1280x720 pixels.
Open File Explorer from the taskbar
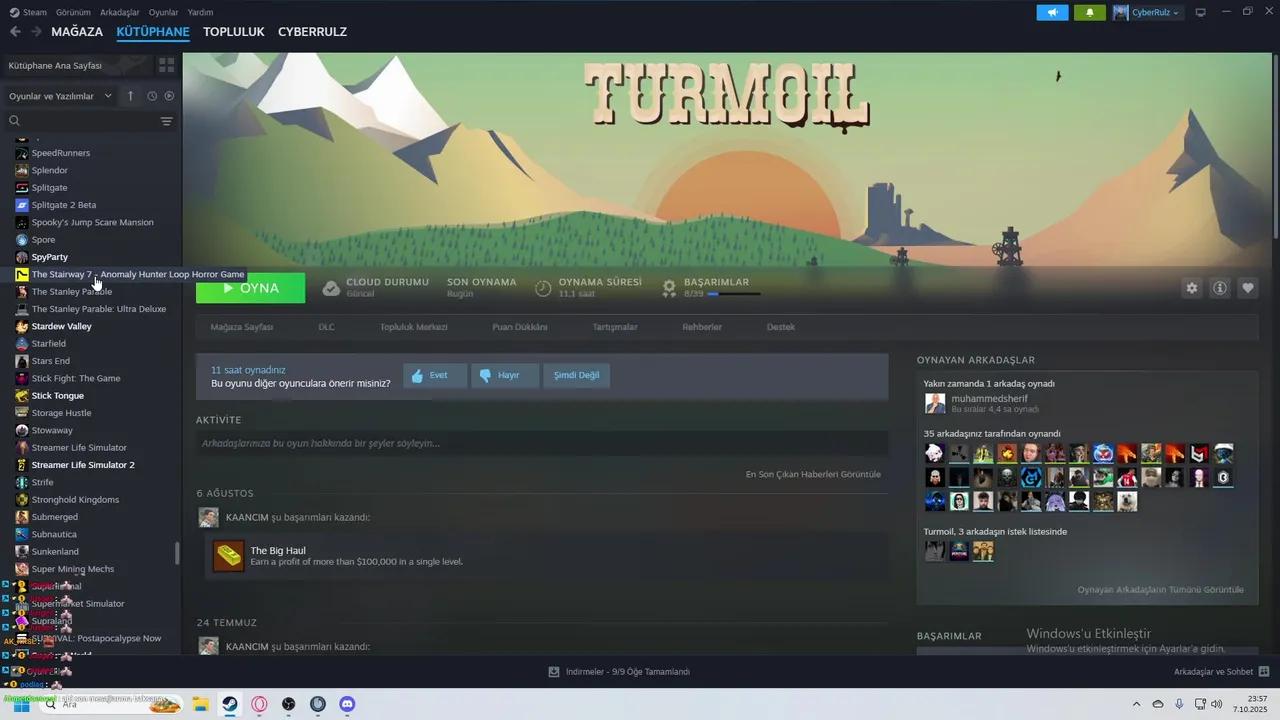pyautogui.click(x=200, y=704)
